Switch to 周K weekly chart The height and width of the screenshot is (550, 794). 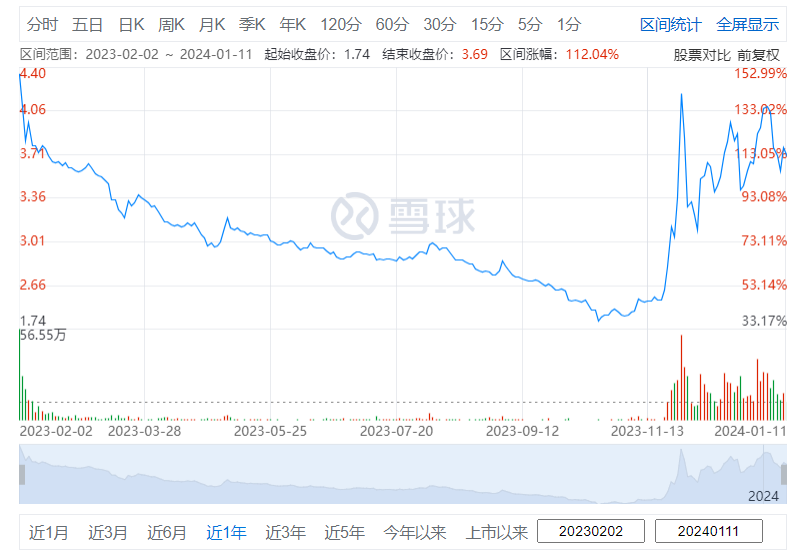(172, 24)
